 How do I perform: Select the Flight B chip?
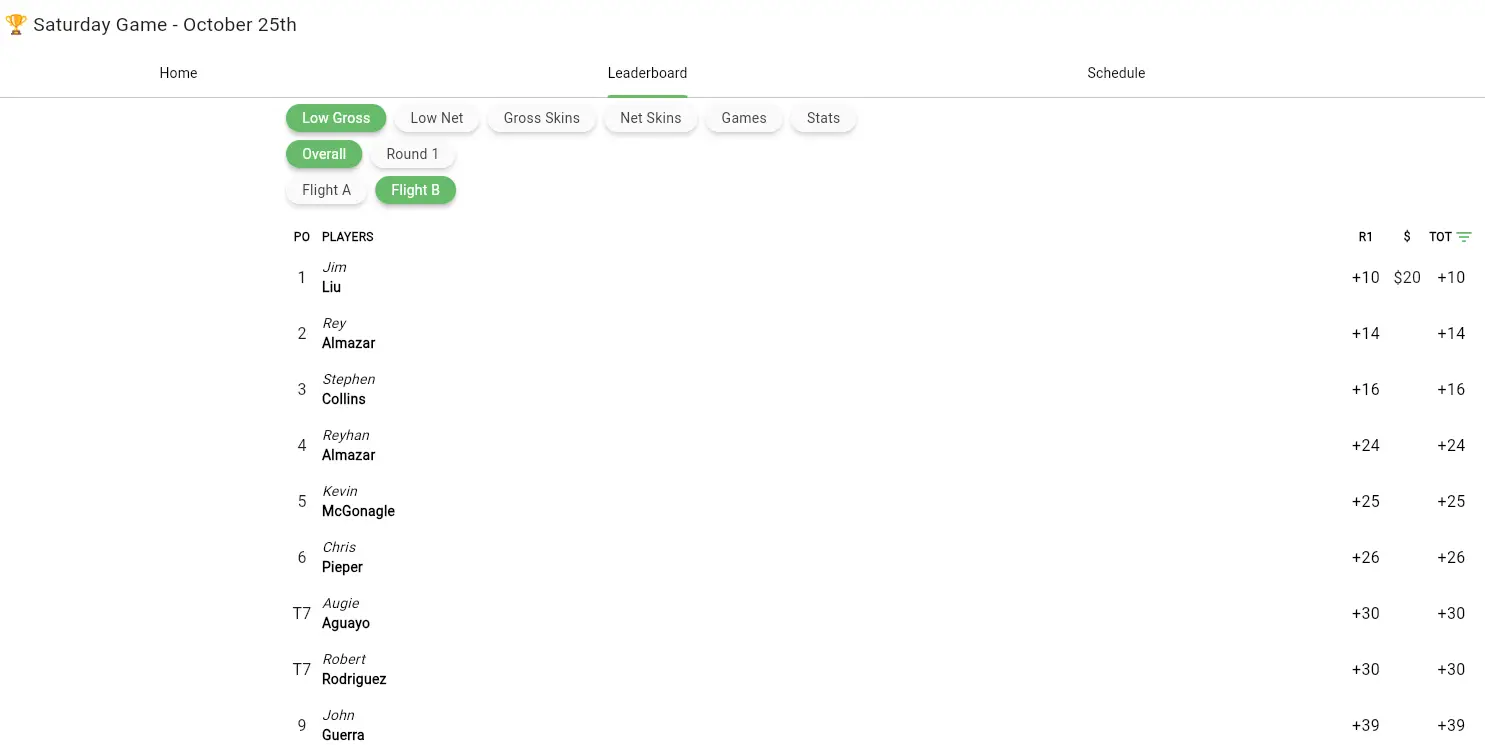click(x=415, y=190)
